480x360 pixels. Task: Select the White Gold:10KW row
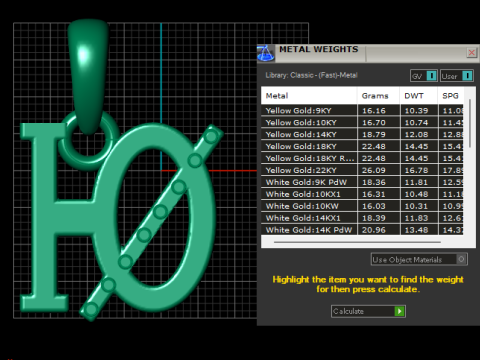pyautogui.click(x=362, y=206)
